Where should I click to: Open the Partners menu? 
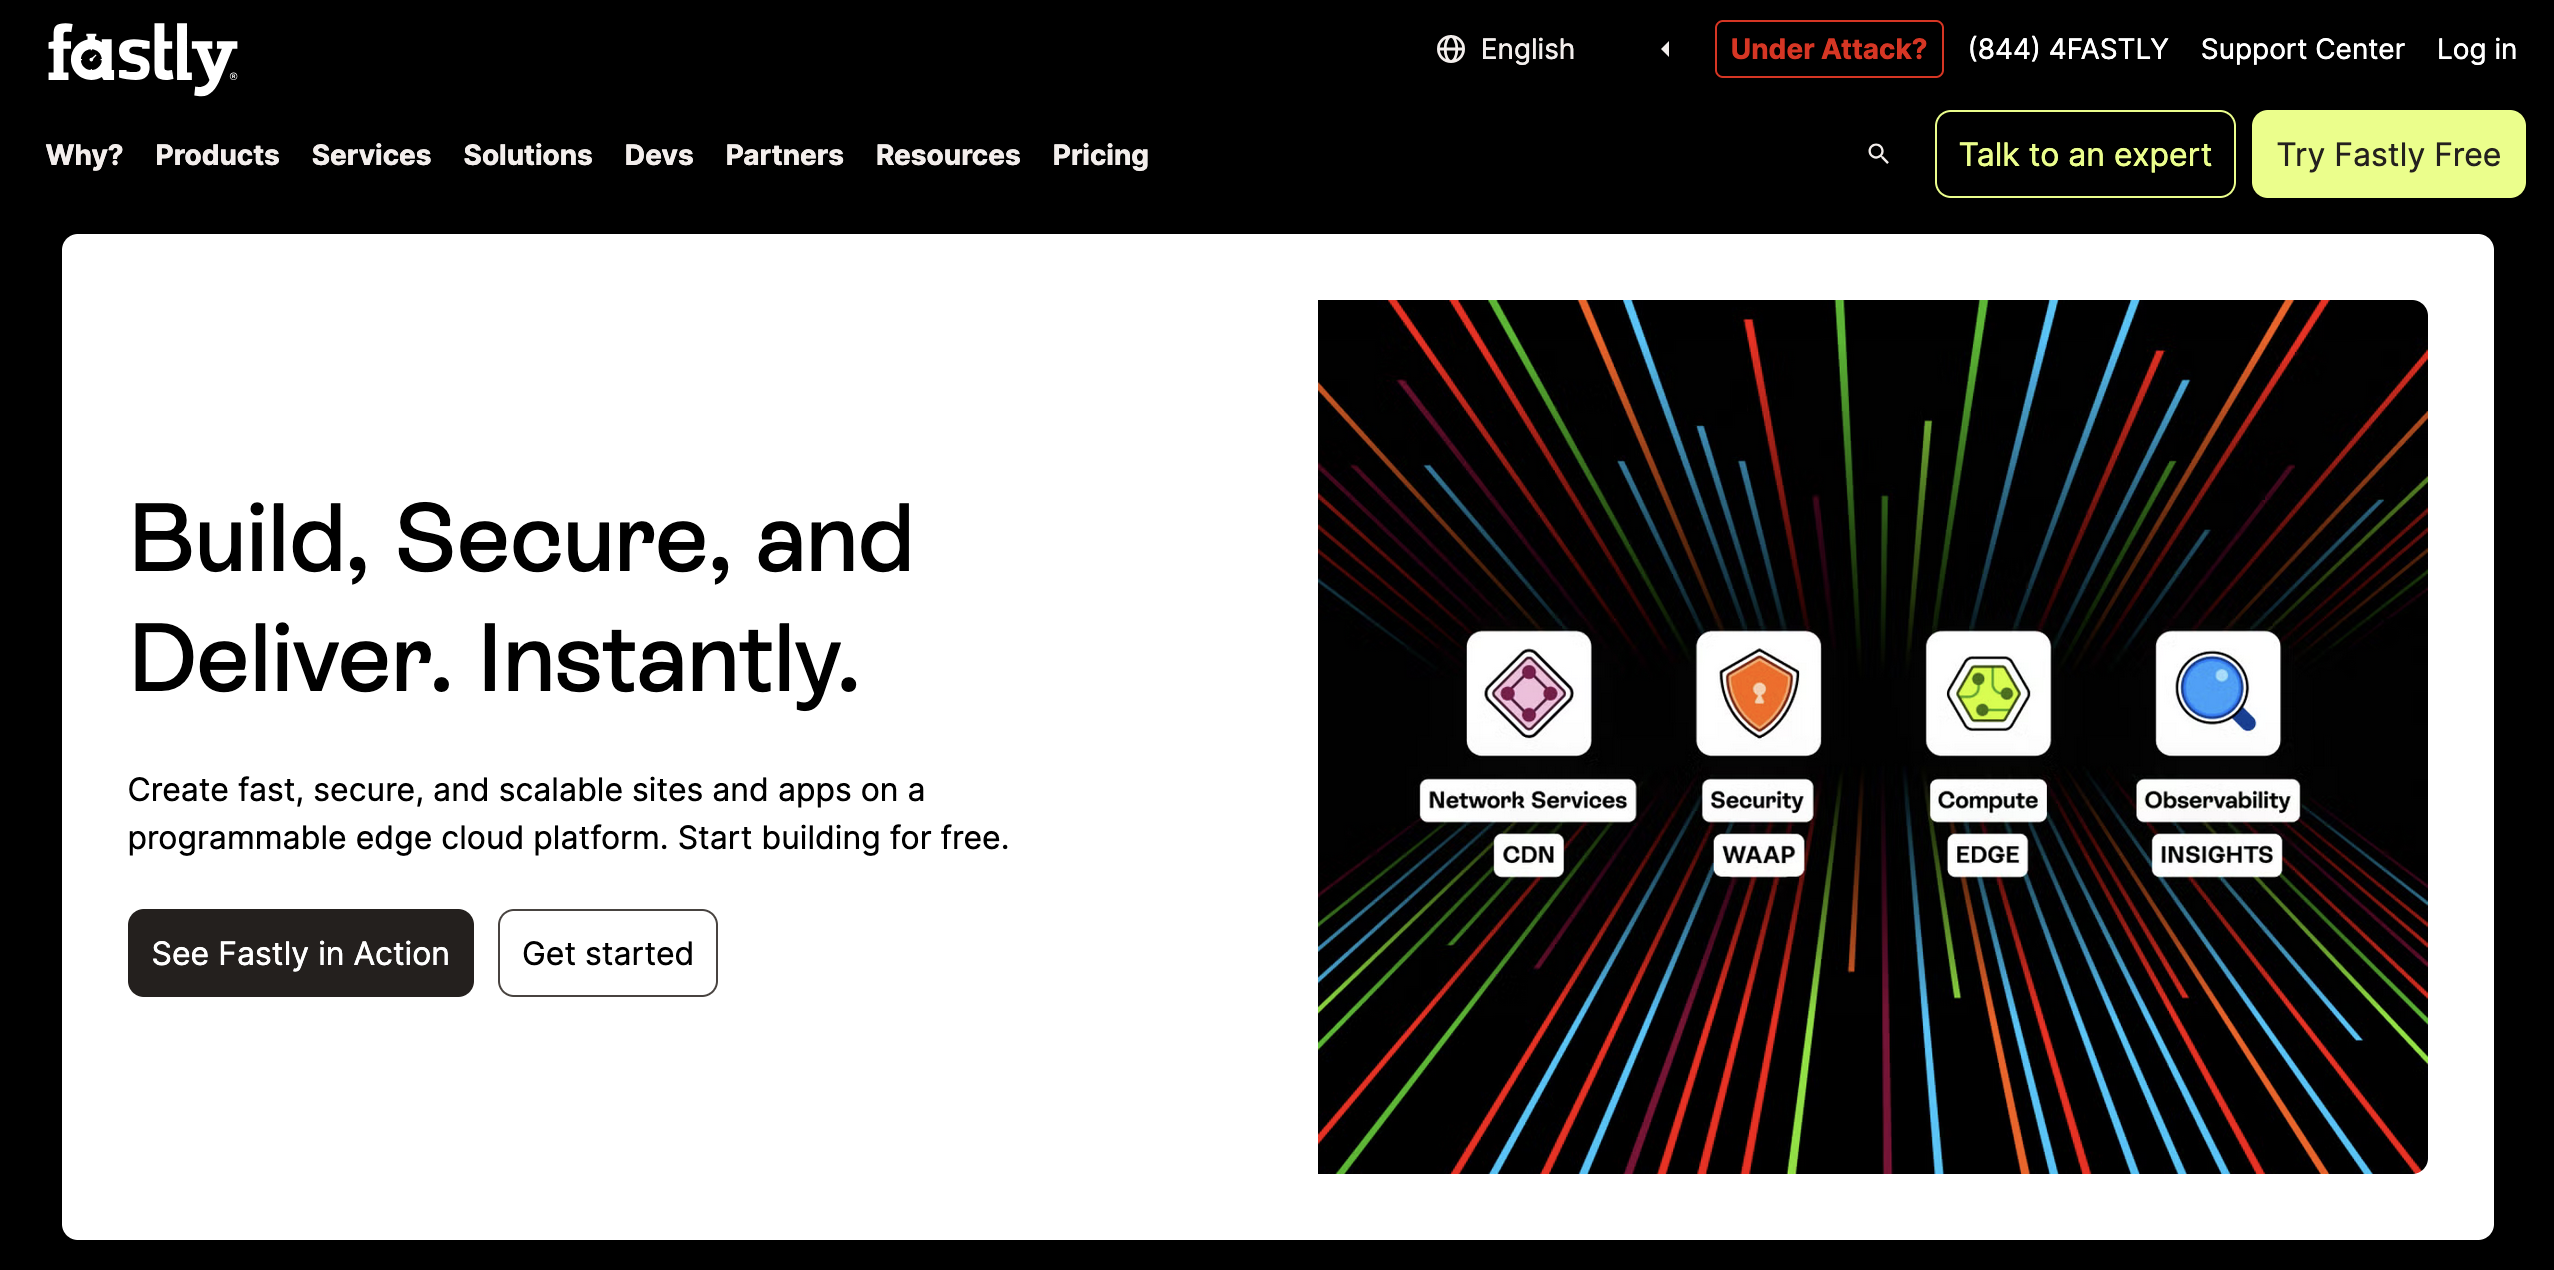pos(784,155)
